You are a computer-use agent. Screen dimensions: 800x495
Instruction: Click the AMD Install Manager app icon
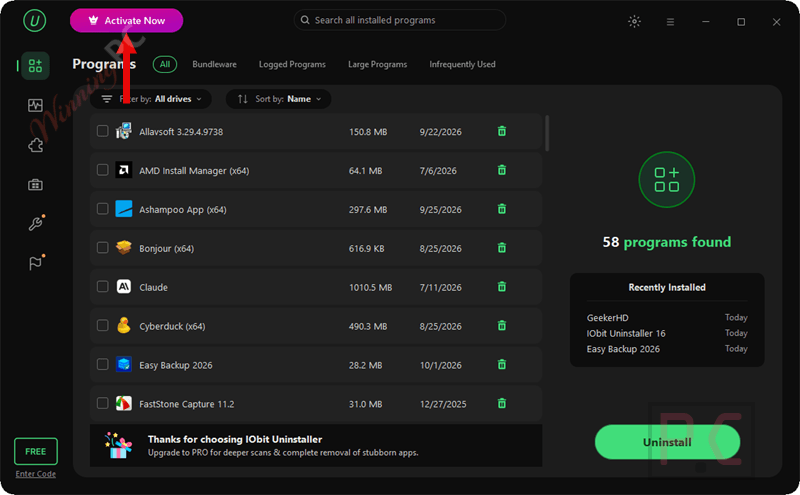coord(123,170)
